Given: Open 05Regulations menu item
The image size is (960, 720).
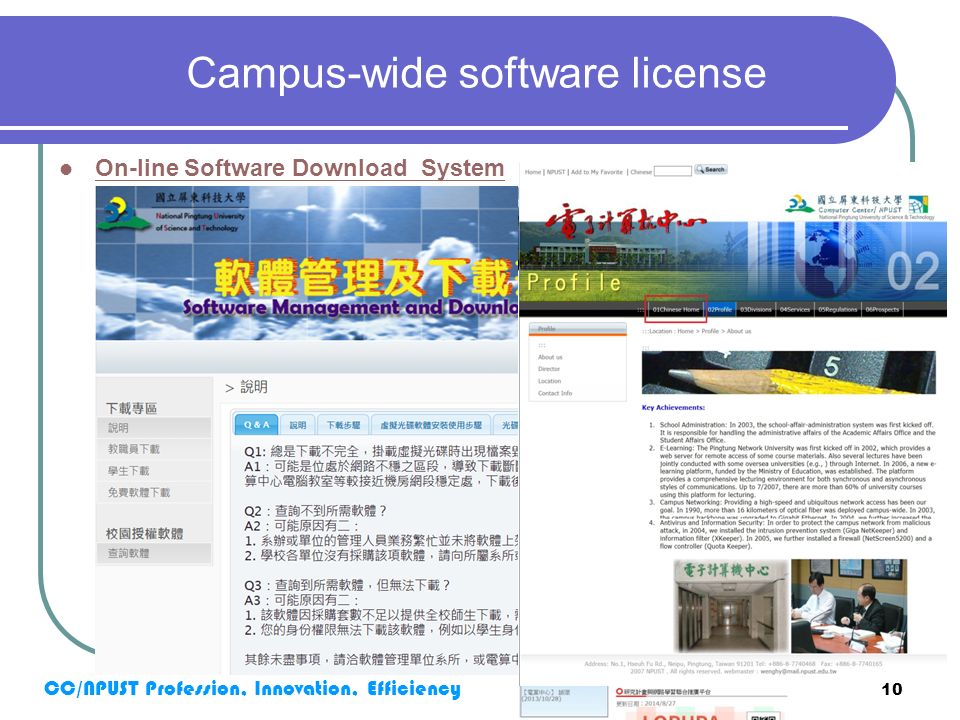Looking at the screenshot, I should point(838,309).
